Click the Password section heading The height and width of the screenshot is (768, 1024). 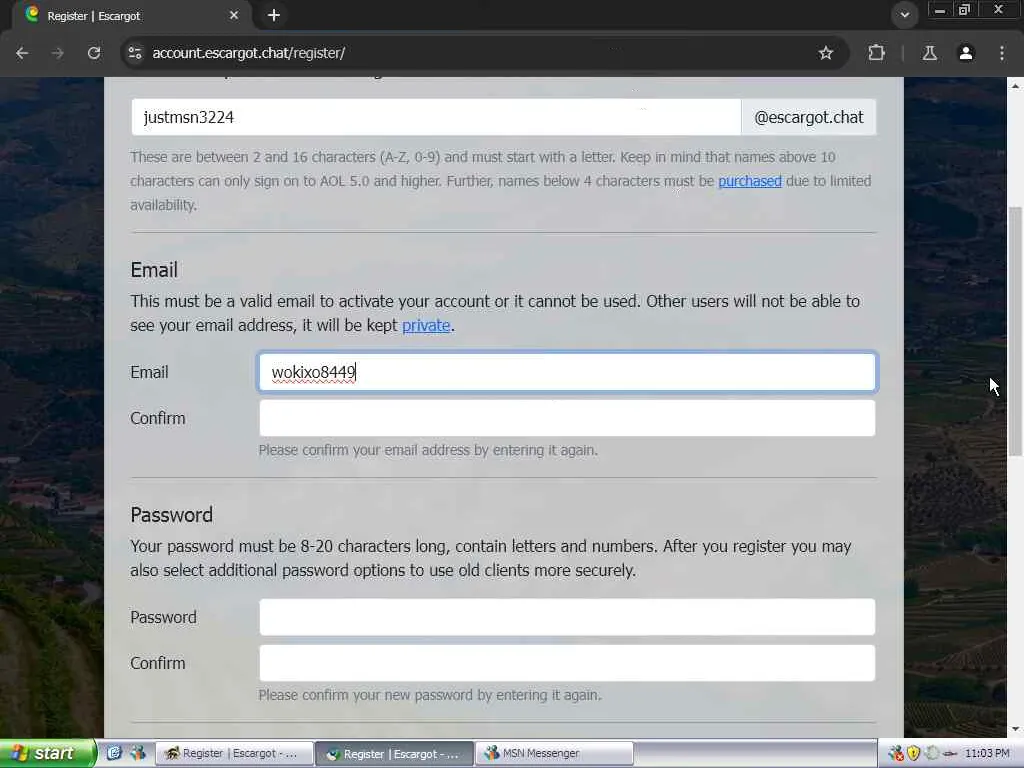coord(172,515)
